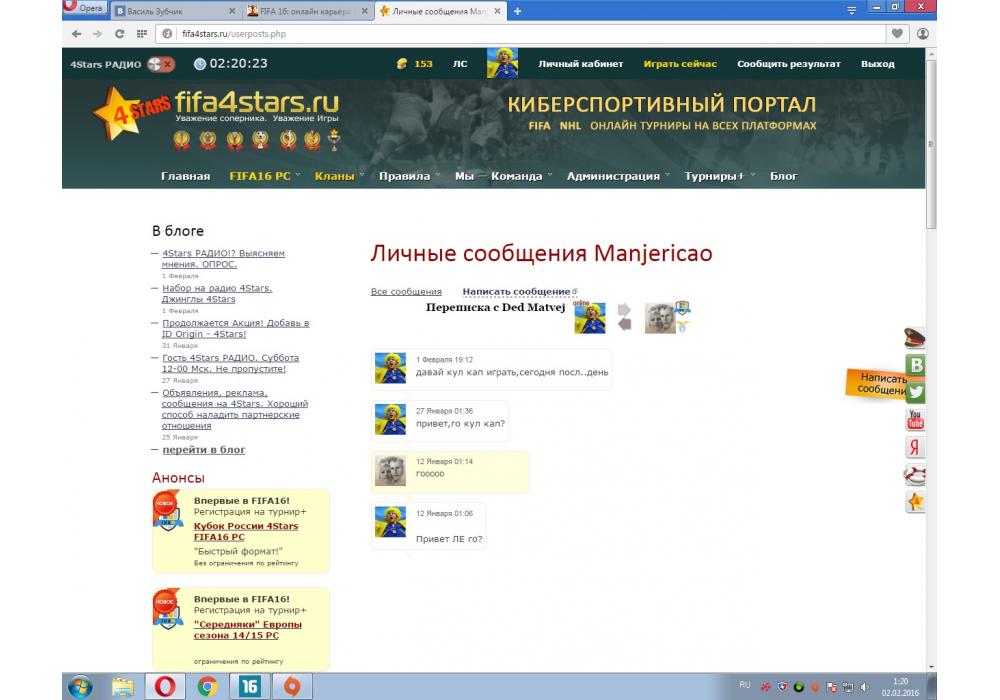Open the Турниры+ dropdown menu

point(718,176)
